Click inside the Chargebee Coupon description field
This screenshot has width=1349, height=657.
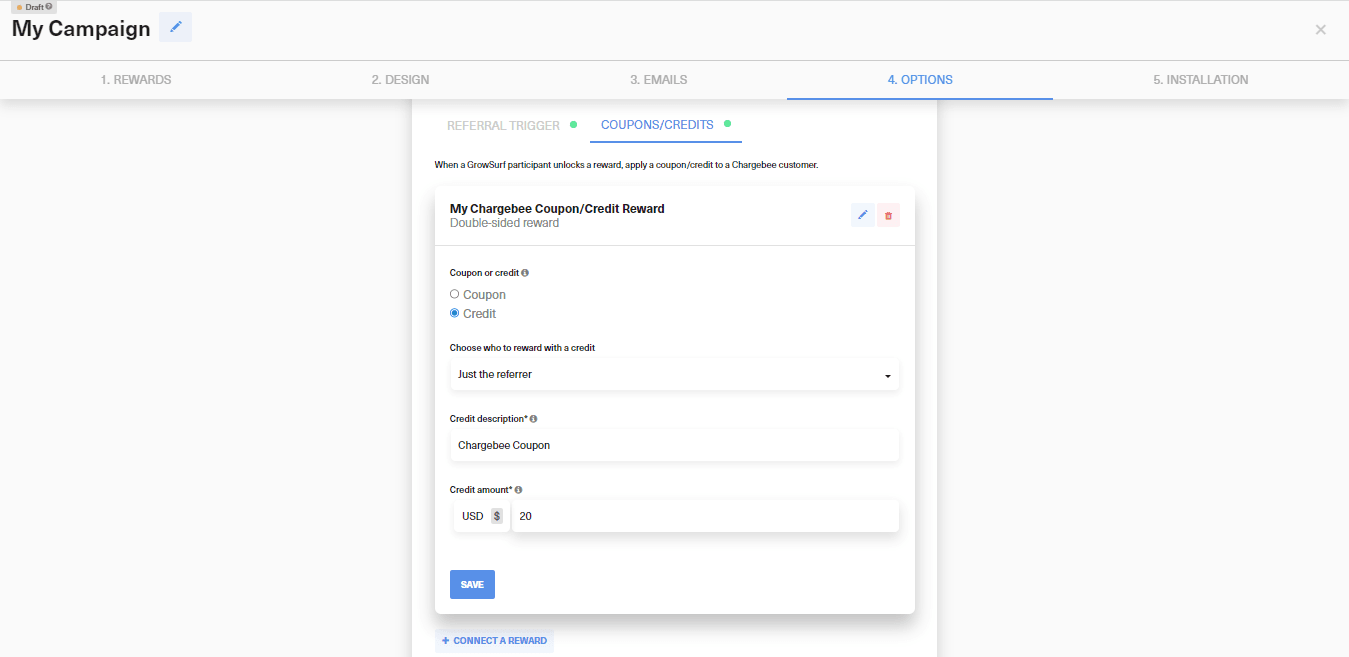pos(674,445)
